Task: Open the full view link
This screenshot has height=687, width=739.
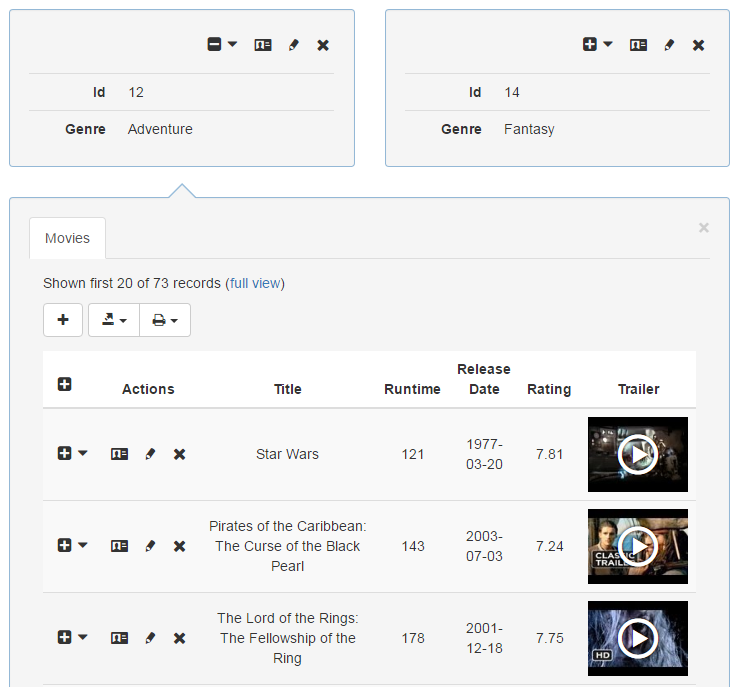Action: click(255, 283)
